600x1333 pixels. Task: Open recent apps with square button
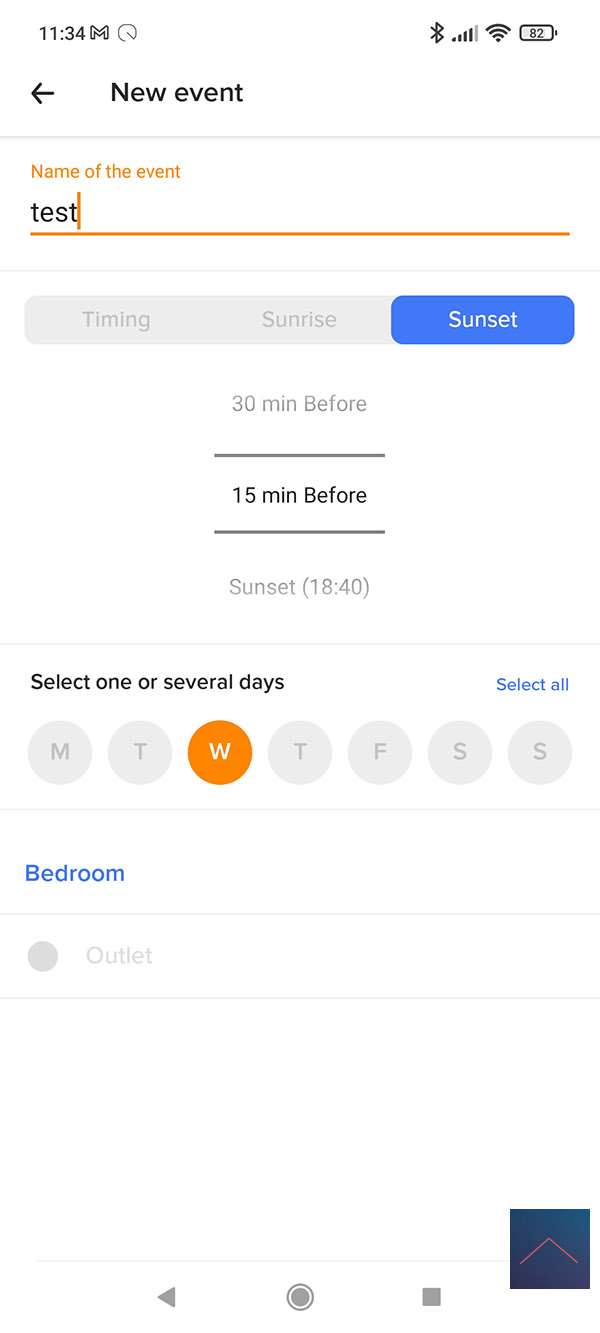tap(432, 1297)
